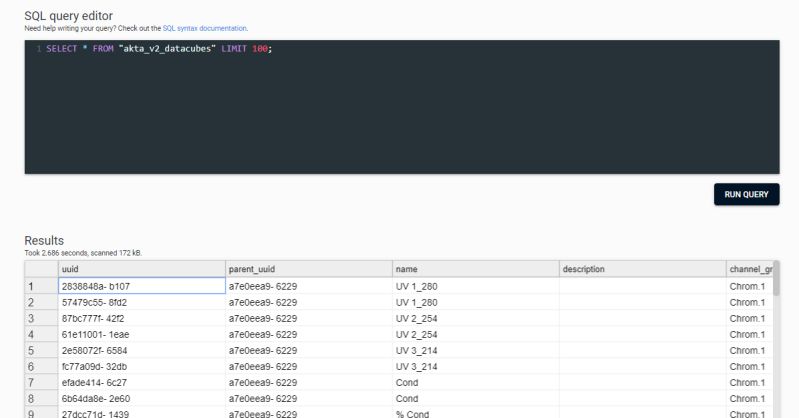Click % Cond name in row 9

click(476, 413)
